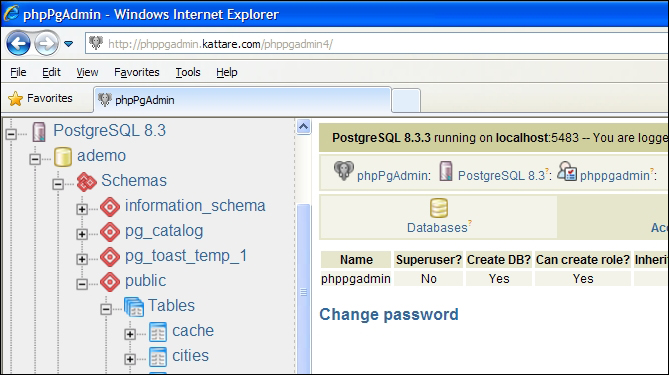This screenshot has width=669, height=375.
Task: Click the phpPgAdmin elephant icon in breadcrumb
Action: pos(343,171)
